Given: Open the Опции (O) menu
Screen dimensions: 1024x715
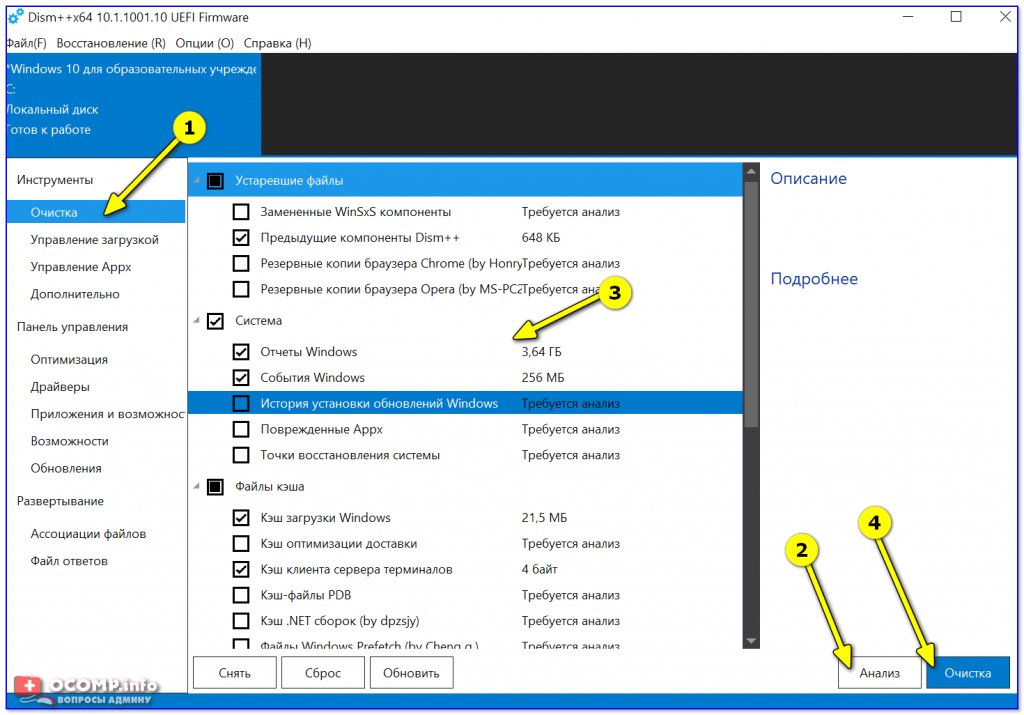Looking at the screenshot, I should coord(204,43).
